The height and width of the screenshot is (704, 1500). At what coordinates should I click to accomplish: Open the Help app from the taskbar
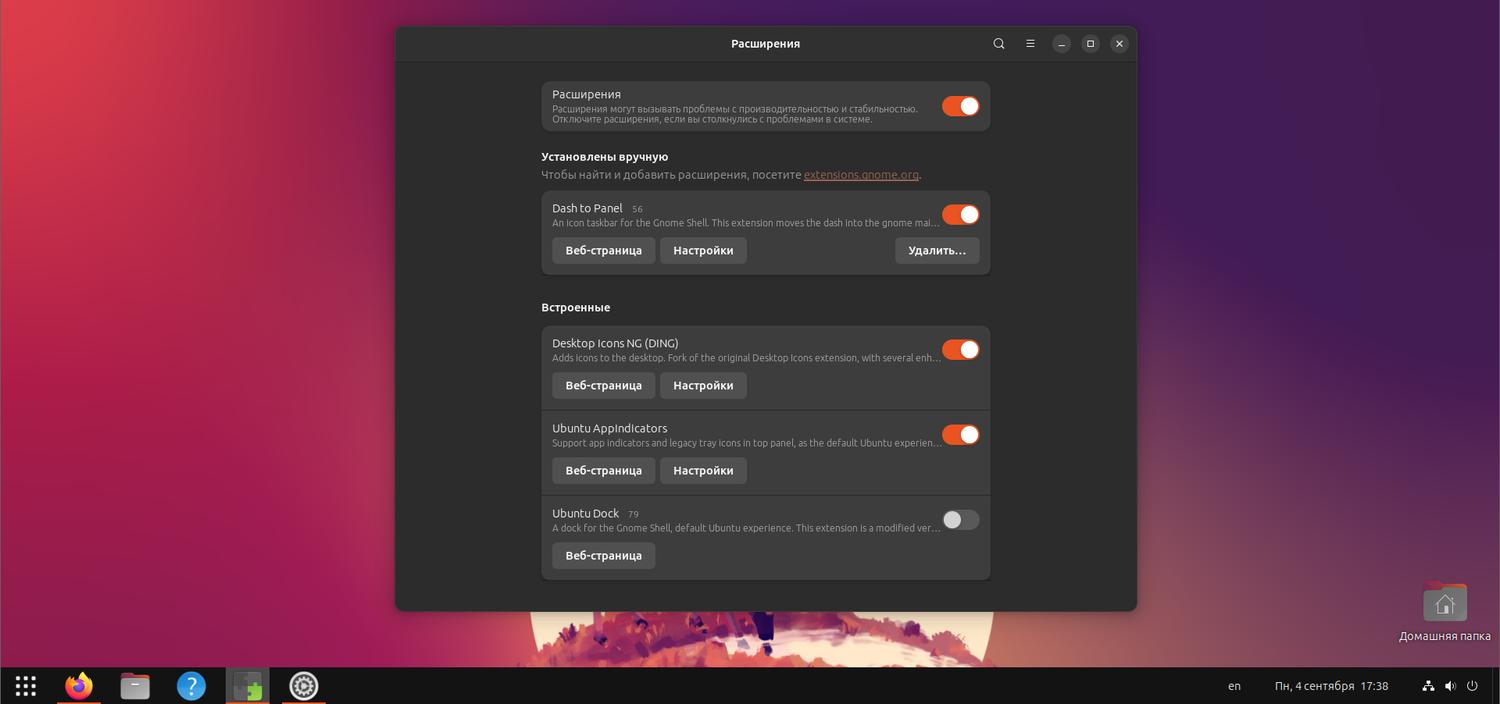[x=191, y=686]
